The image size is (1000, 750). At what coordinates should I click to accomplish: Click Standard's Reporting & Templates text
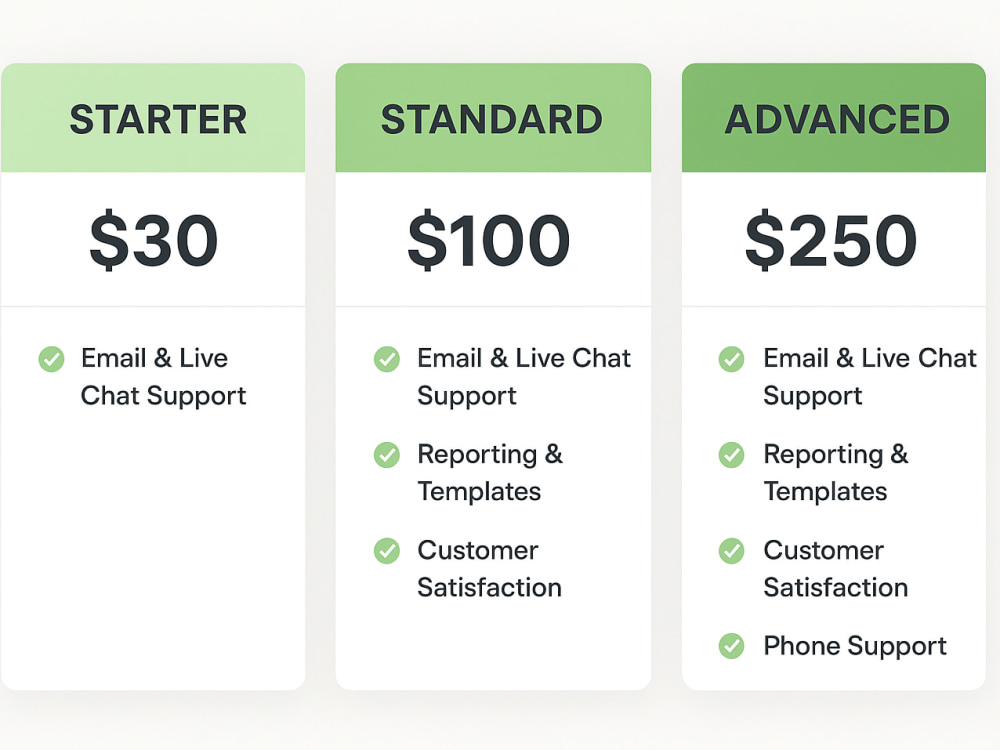(x=490, y=473)
